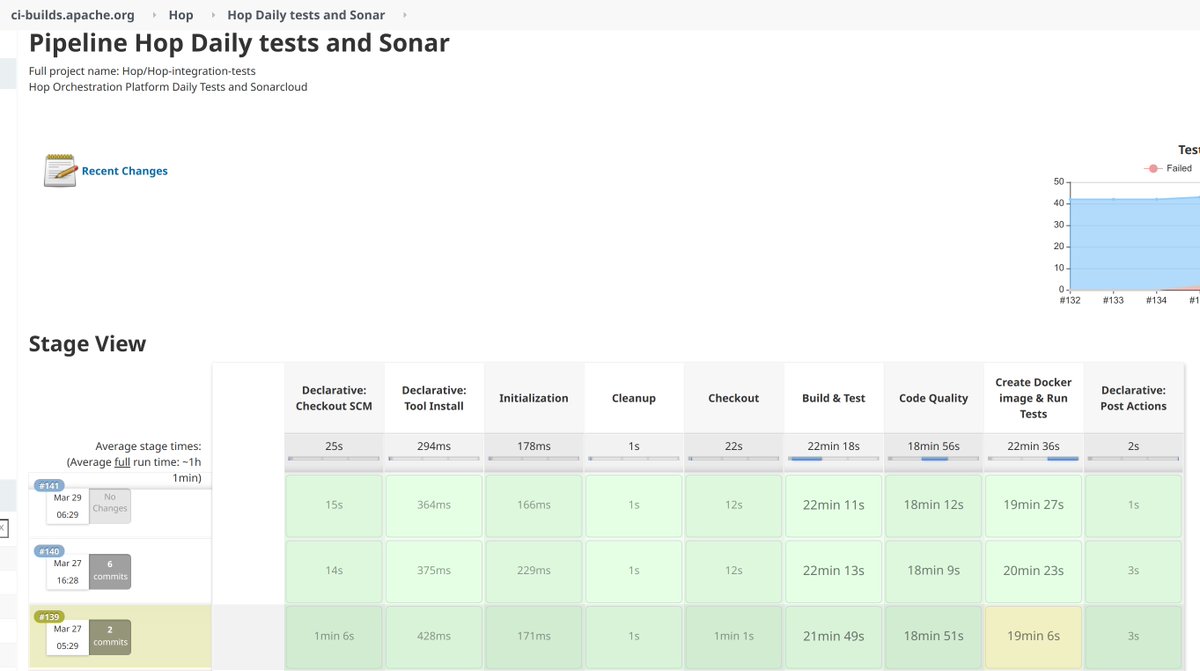
Task: Click the 22min 36s average Docker tests time
Action: 1034,446
